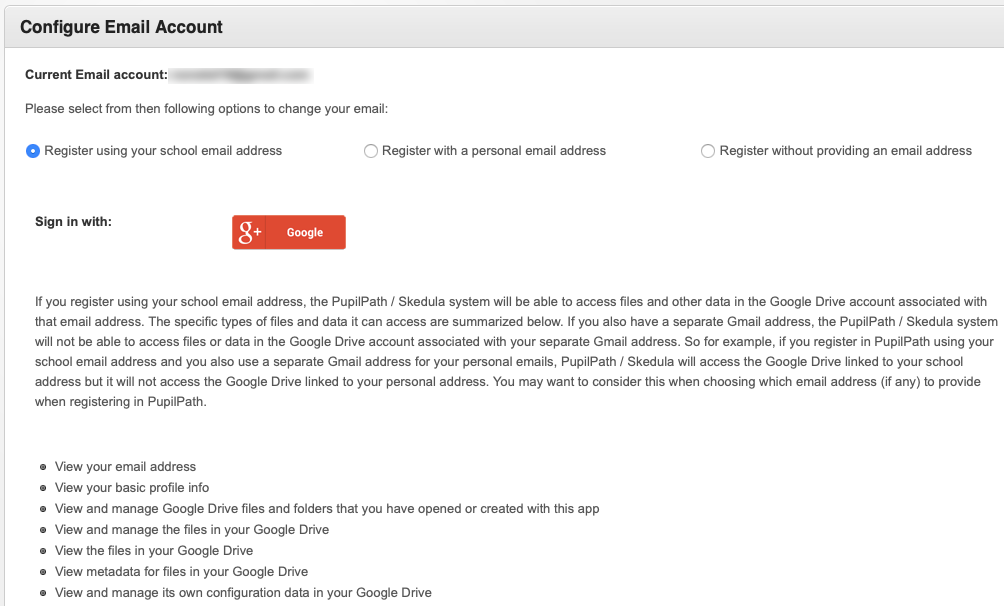Click the 'Sign in with:' label

pos(74,222)
